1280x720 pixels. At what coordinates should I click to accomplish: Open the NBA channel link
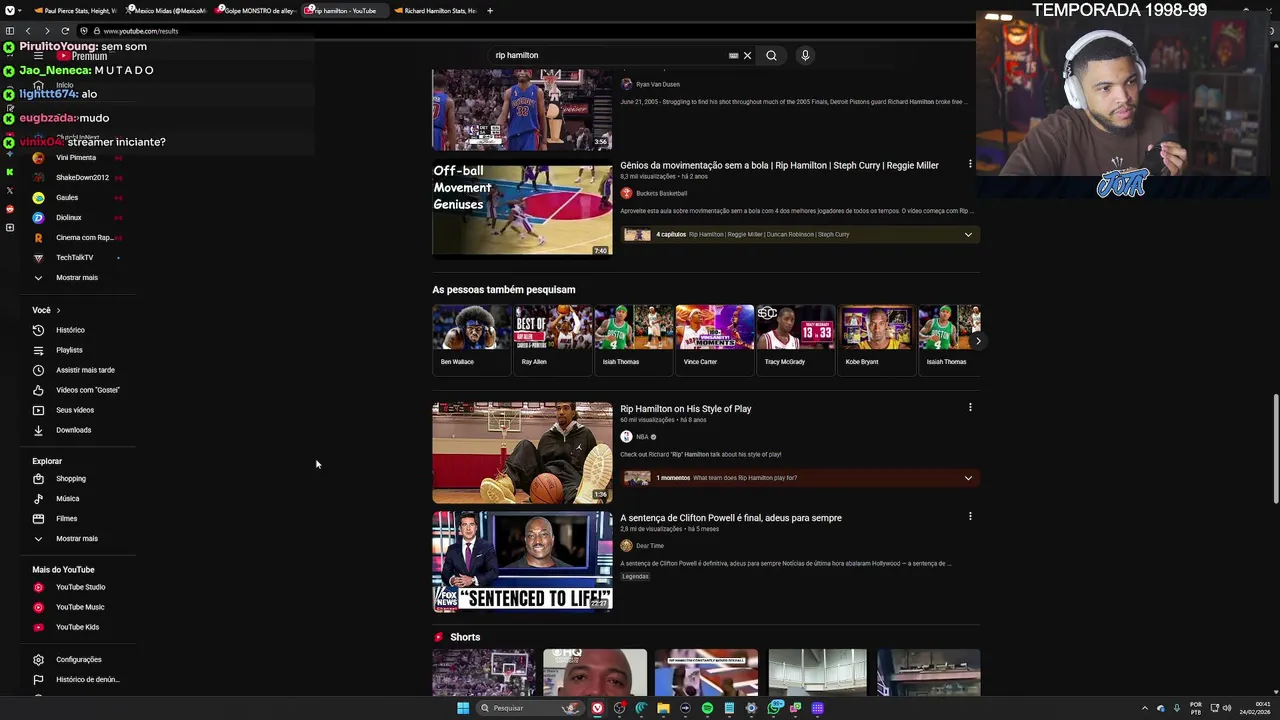point(642,437)
